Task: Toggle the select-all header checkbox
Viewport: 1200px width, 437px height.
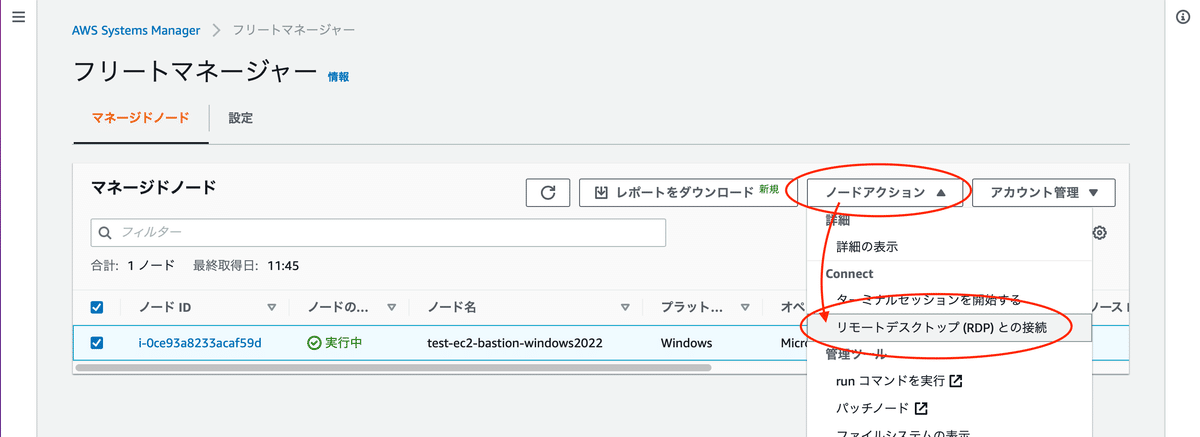Action: (97, 307)
